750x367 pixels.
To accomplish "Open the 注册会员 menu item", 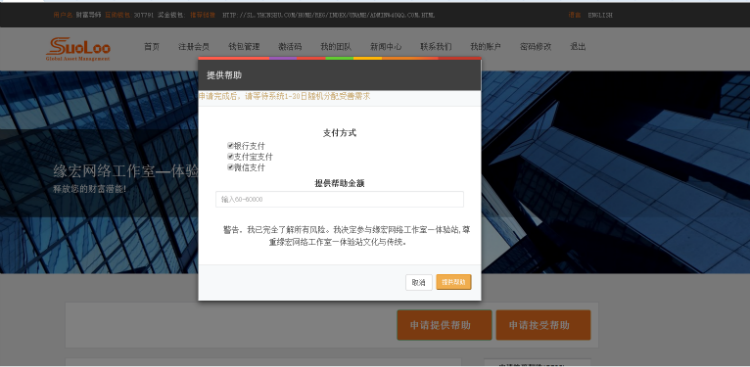I will click(x=194, y=47).
